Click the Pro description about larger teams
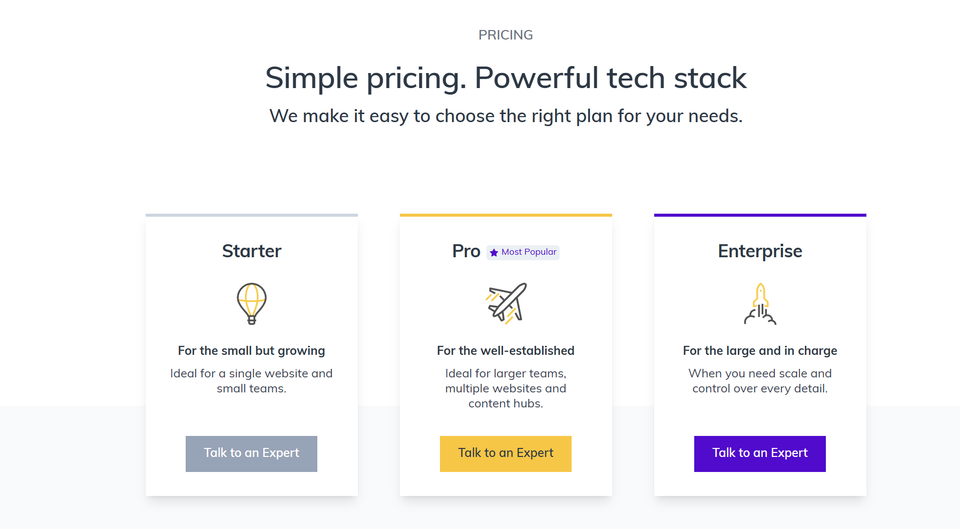The height and width of the screenshot is (529, 960). (506, 388)
